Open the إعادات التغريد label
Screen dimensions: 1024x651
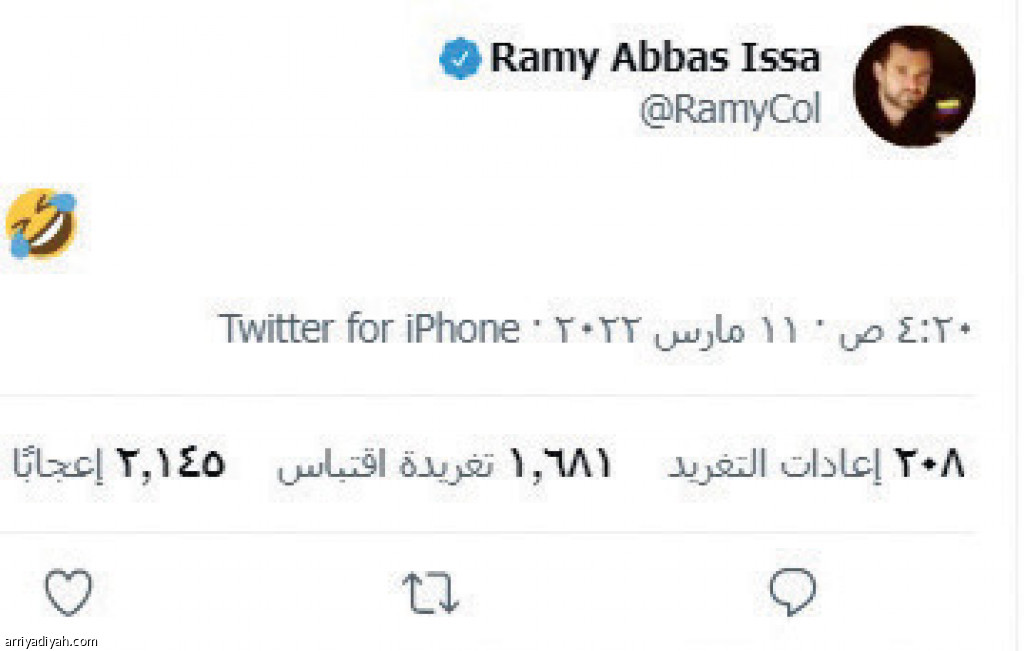click(x=774, y=465)
